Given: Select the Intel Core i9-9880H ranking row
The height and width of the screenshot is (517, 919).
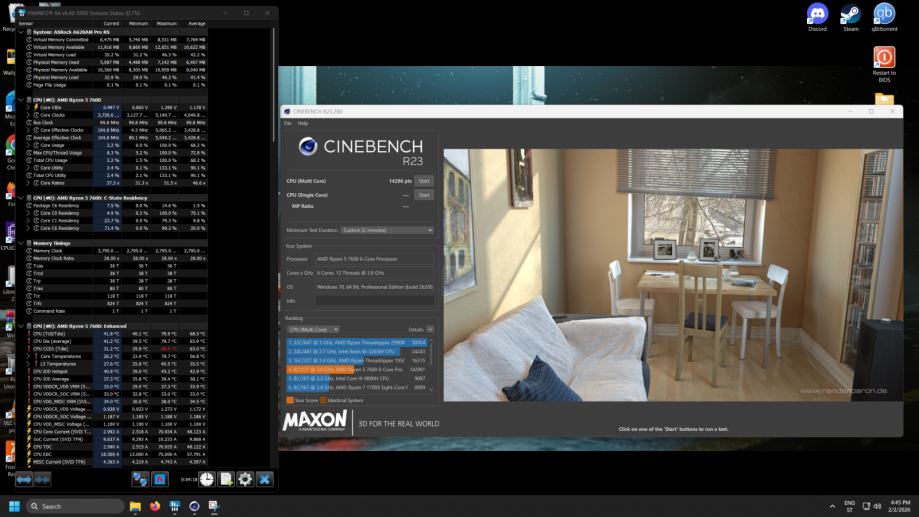Looking at the screenshot, I should [358, 378].
